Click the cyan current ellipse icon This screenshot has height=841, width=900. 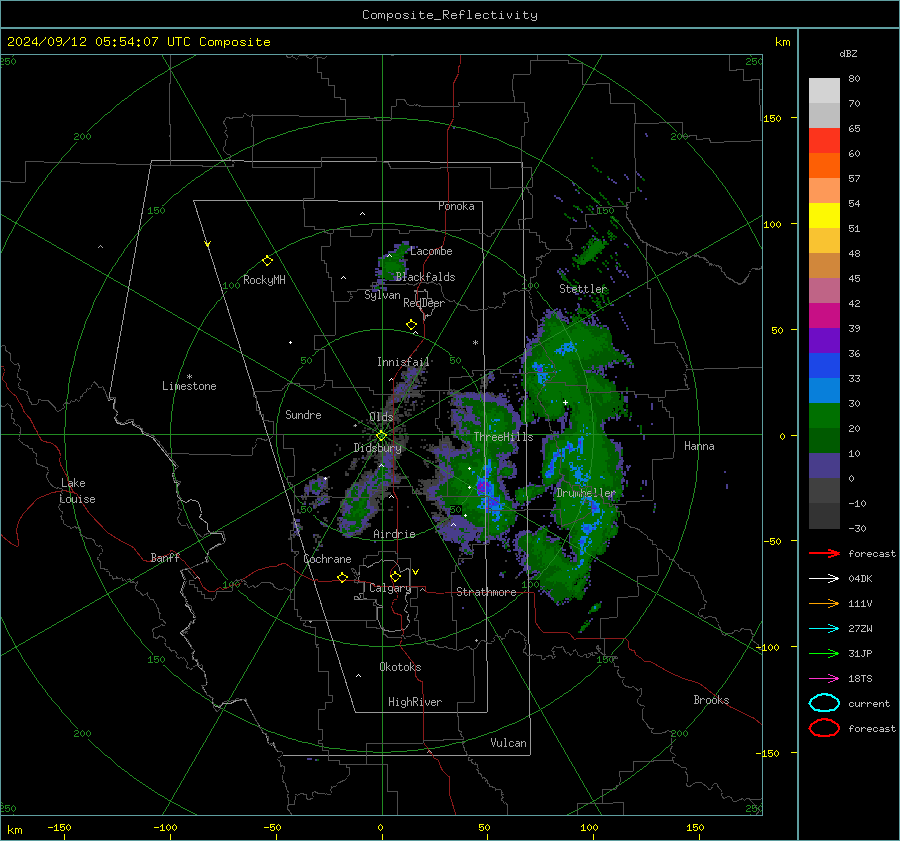point(824,703)
